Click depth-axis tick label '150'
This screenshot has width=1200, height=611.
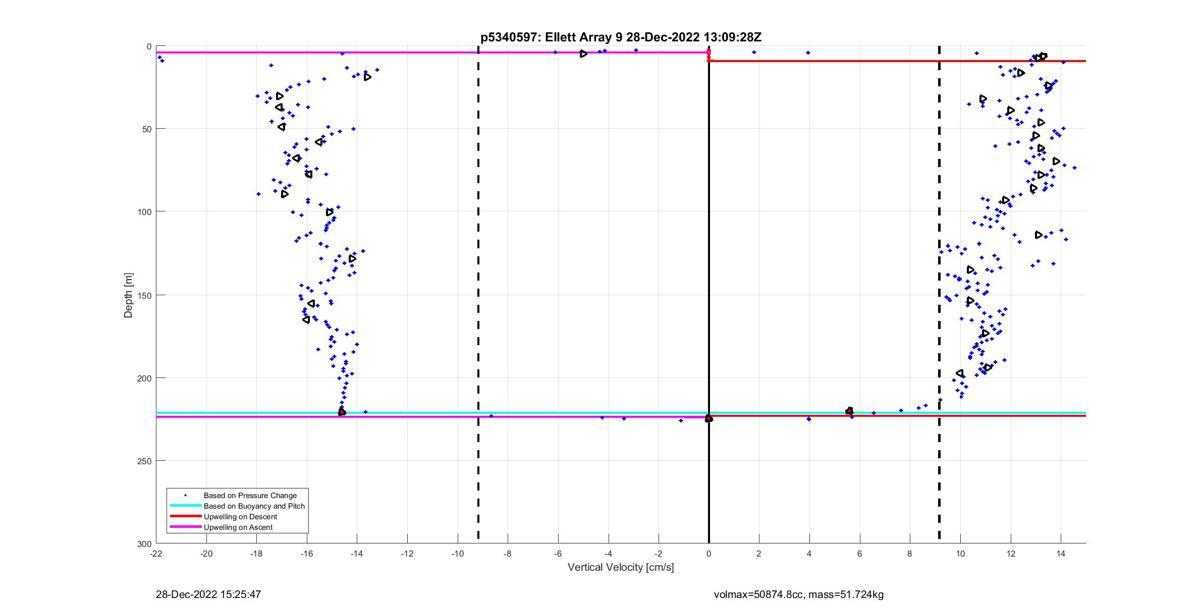[145, 295]
